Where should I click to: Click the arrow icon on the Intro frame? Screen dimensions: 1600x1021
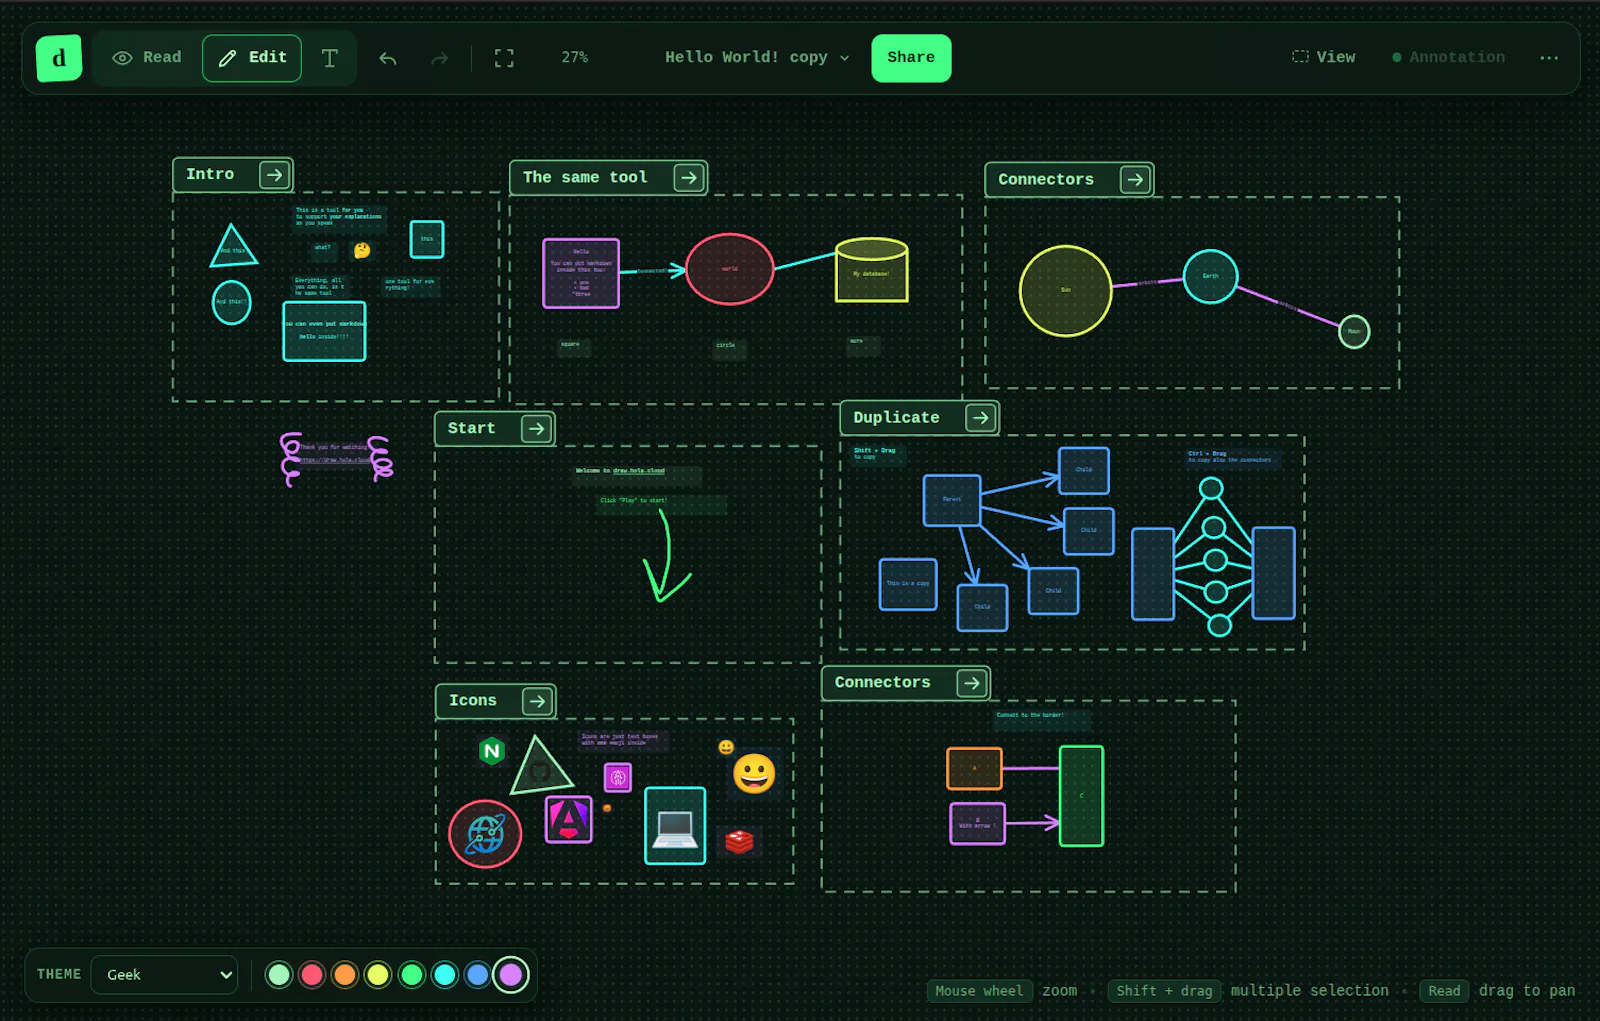click(274, 175)
